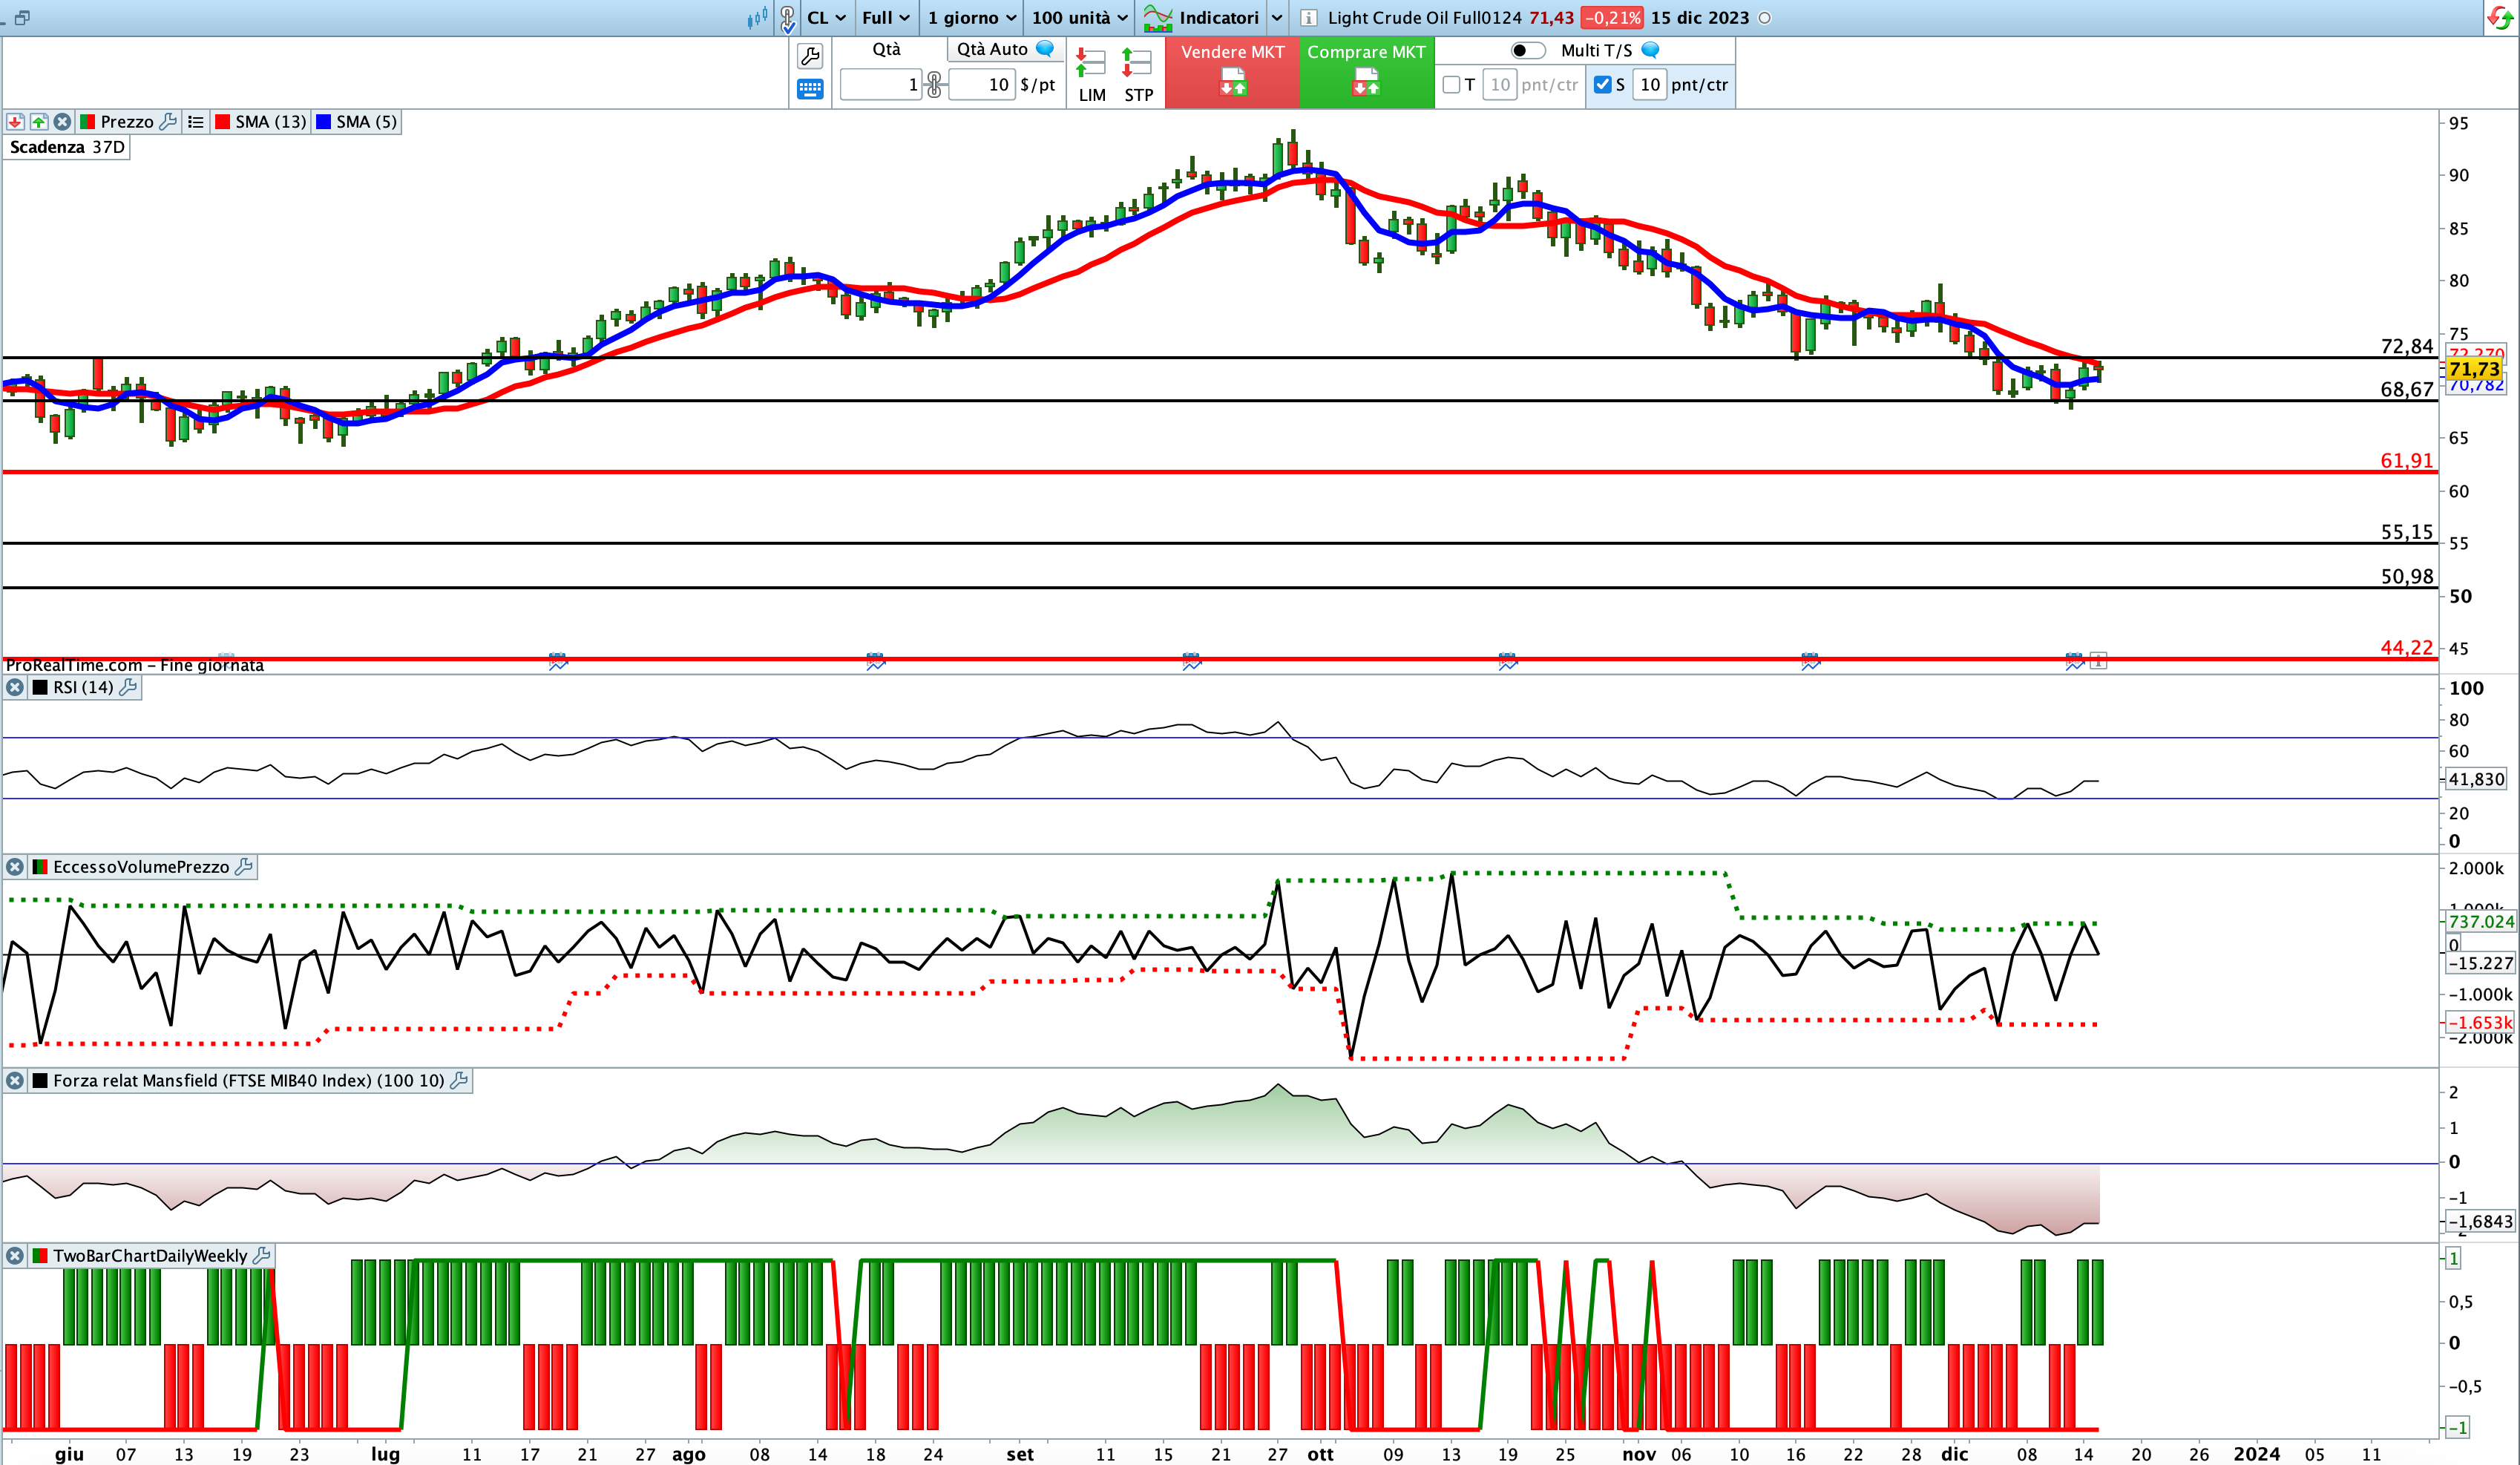Click the blue keyboard shortcuts icon
Screen dimensions: 2520x1465
coord(810,90)
